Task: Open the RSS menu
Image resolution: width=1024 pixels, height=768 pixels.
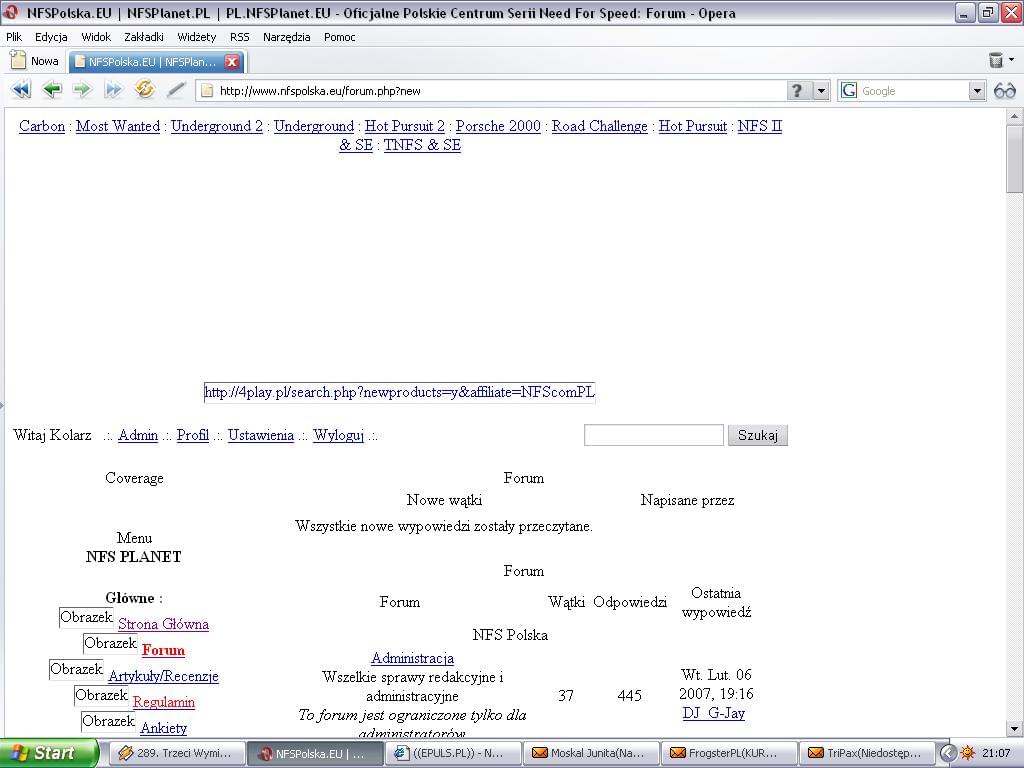Action: click(x=240, y=37)
